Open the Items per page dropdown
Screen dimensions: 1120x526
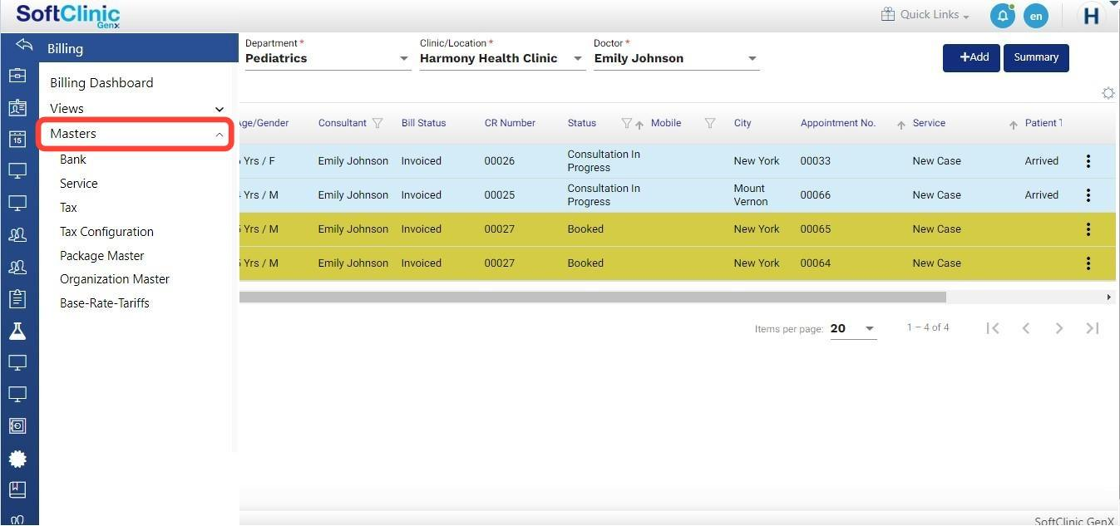tap(853, 329)
